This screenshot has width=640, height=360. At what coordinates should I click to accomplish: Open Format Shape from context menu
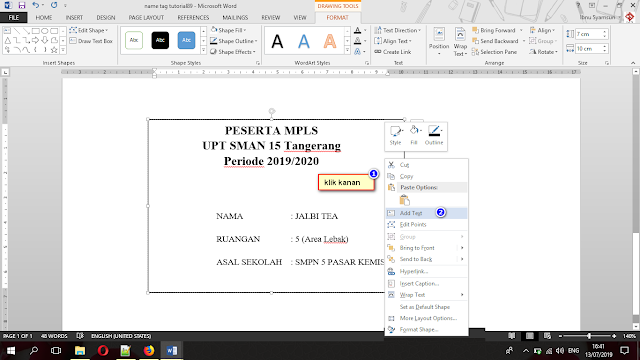pyautogui.click(x=426, y=329)
